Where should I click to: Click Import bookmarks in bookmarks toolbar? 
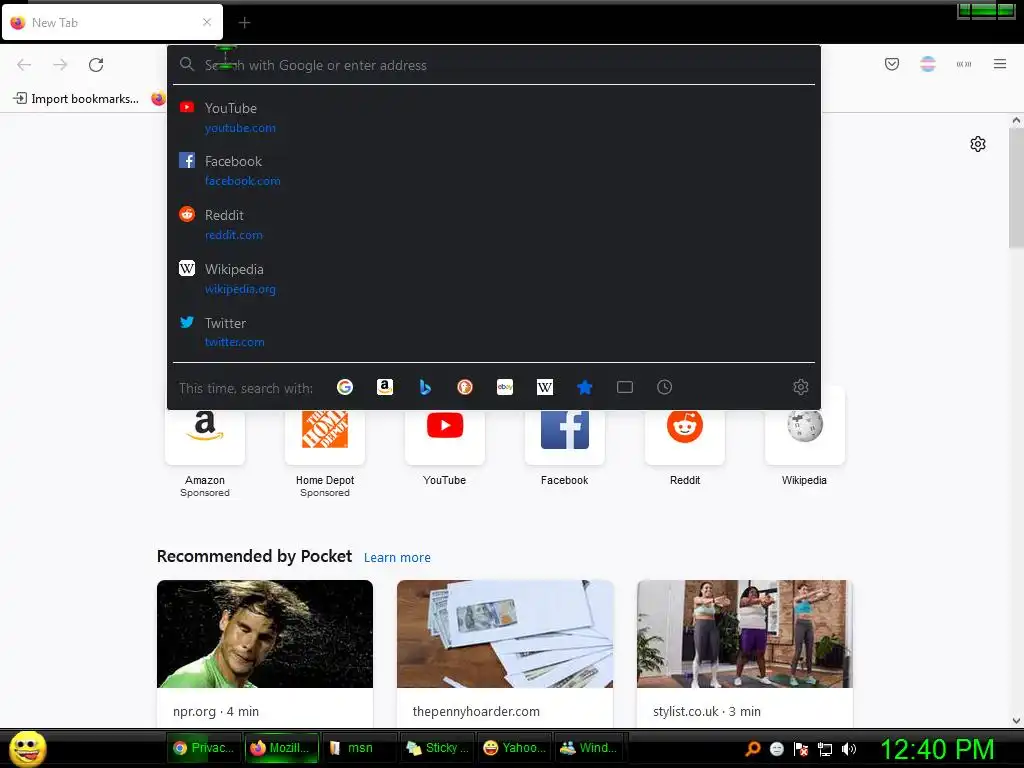[x=76, y=99]
